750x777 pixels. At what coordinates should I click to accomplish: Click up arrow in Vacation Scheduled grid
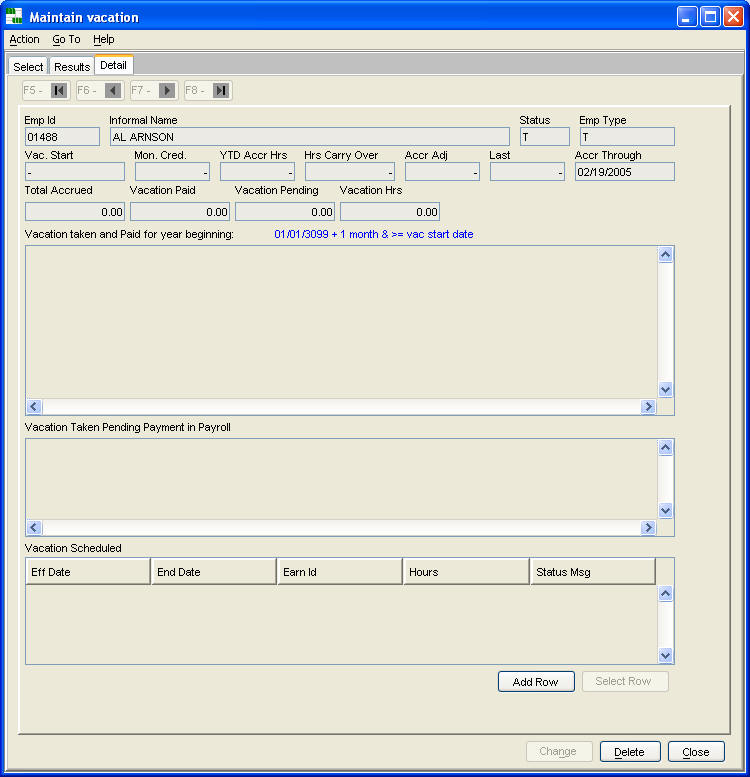point(665,594)
